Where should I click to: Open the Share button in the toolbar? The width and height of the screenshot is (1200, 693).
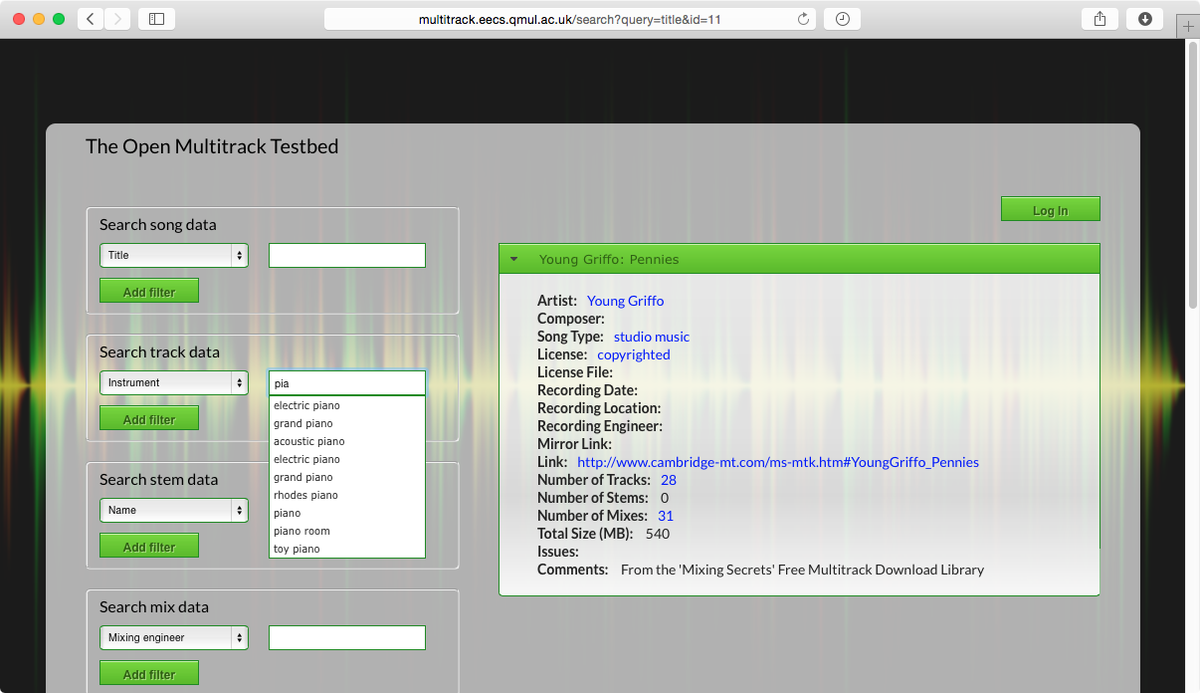tap(1100, 19)
